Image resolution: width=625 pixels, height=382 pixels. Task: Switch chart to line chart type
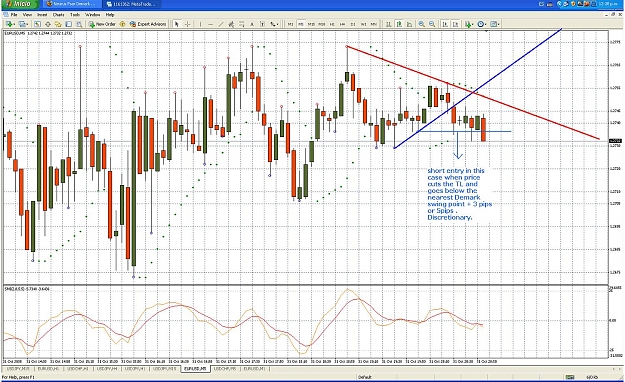point(409,24)
